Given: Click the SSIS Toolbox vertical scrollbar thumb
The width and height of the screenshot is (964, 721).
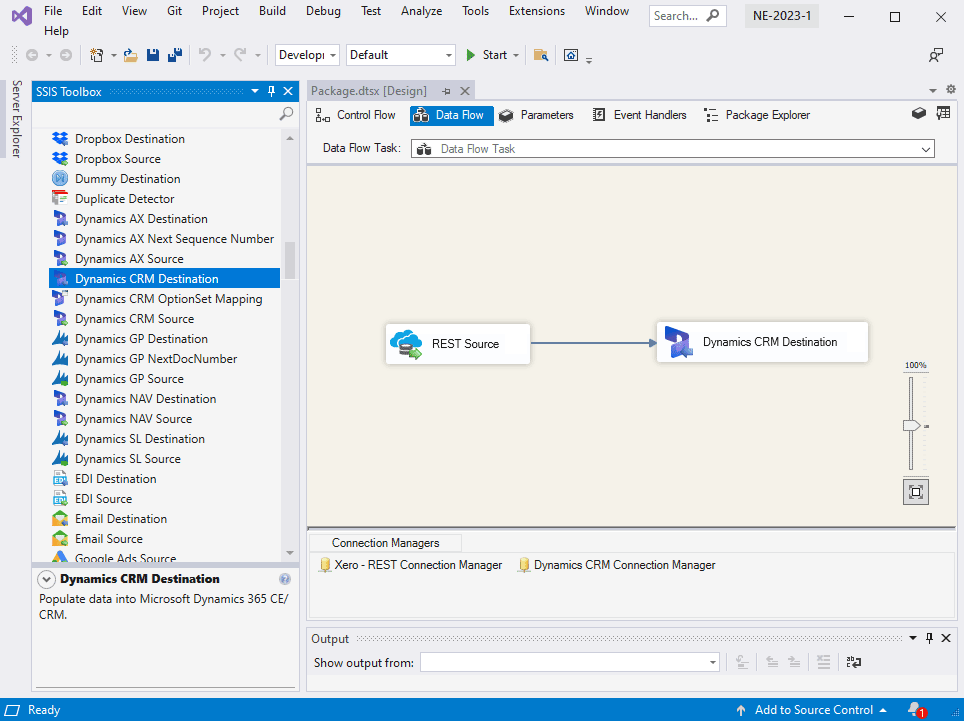Looking at the screenshot, I should click(x=290, y=261).
